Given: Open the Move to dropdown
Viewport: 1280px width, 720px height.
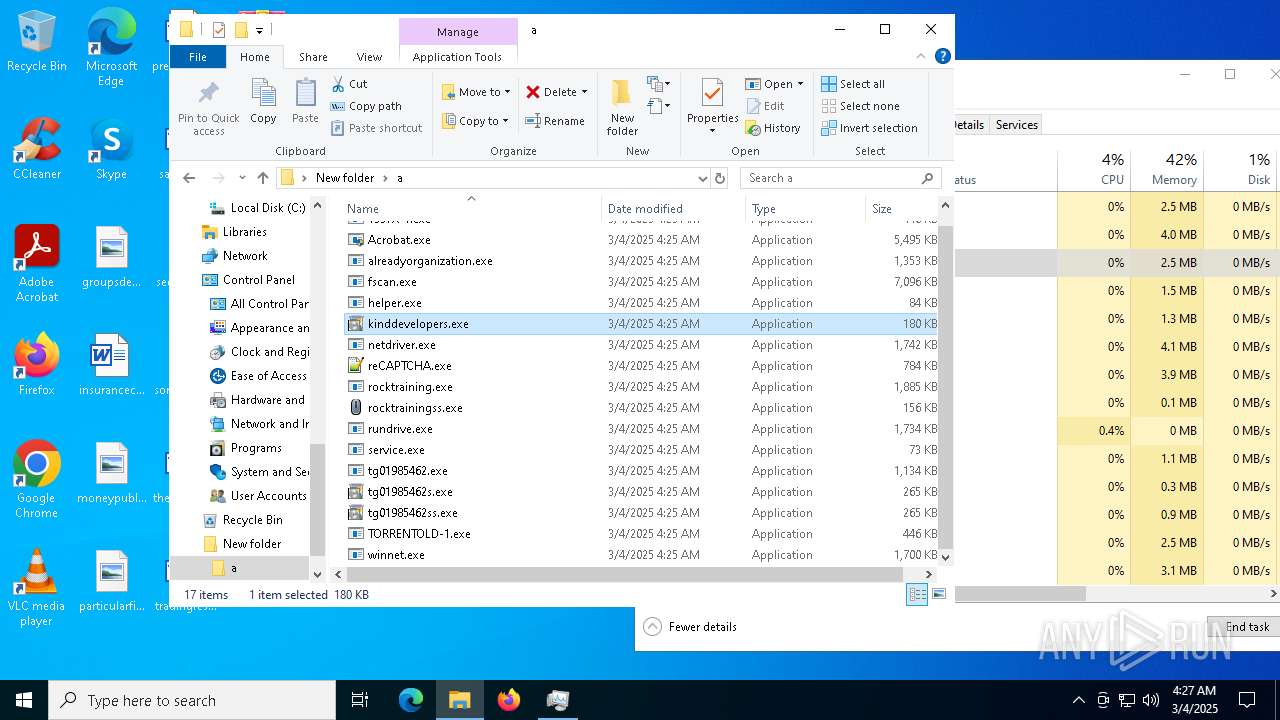Looking at the screenshot, I should click(476, 92).
